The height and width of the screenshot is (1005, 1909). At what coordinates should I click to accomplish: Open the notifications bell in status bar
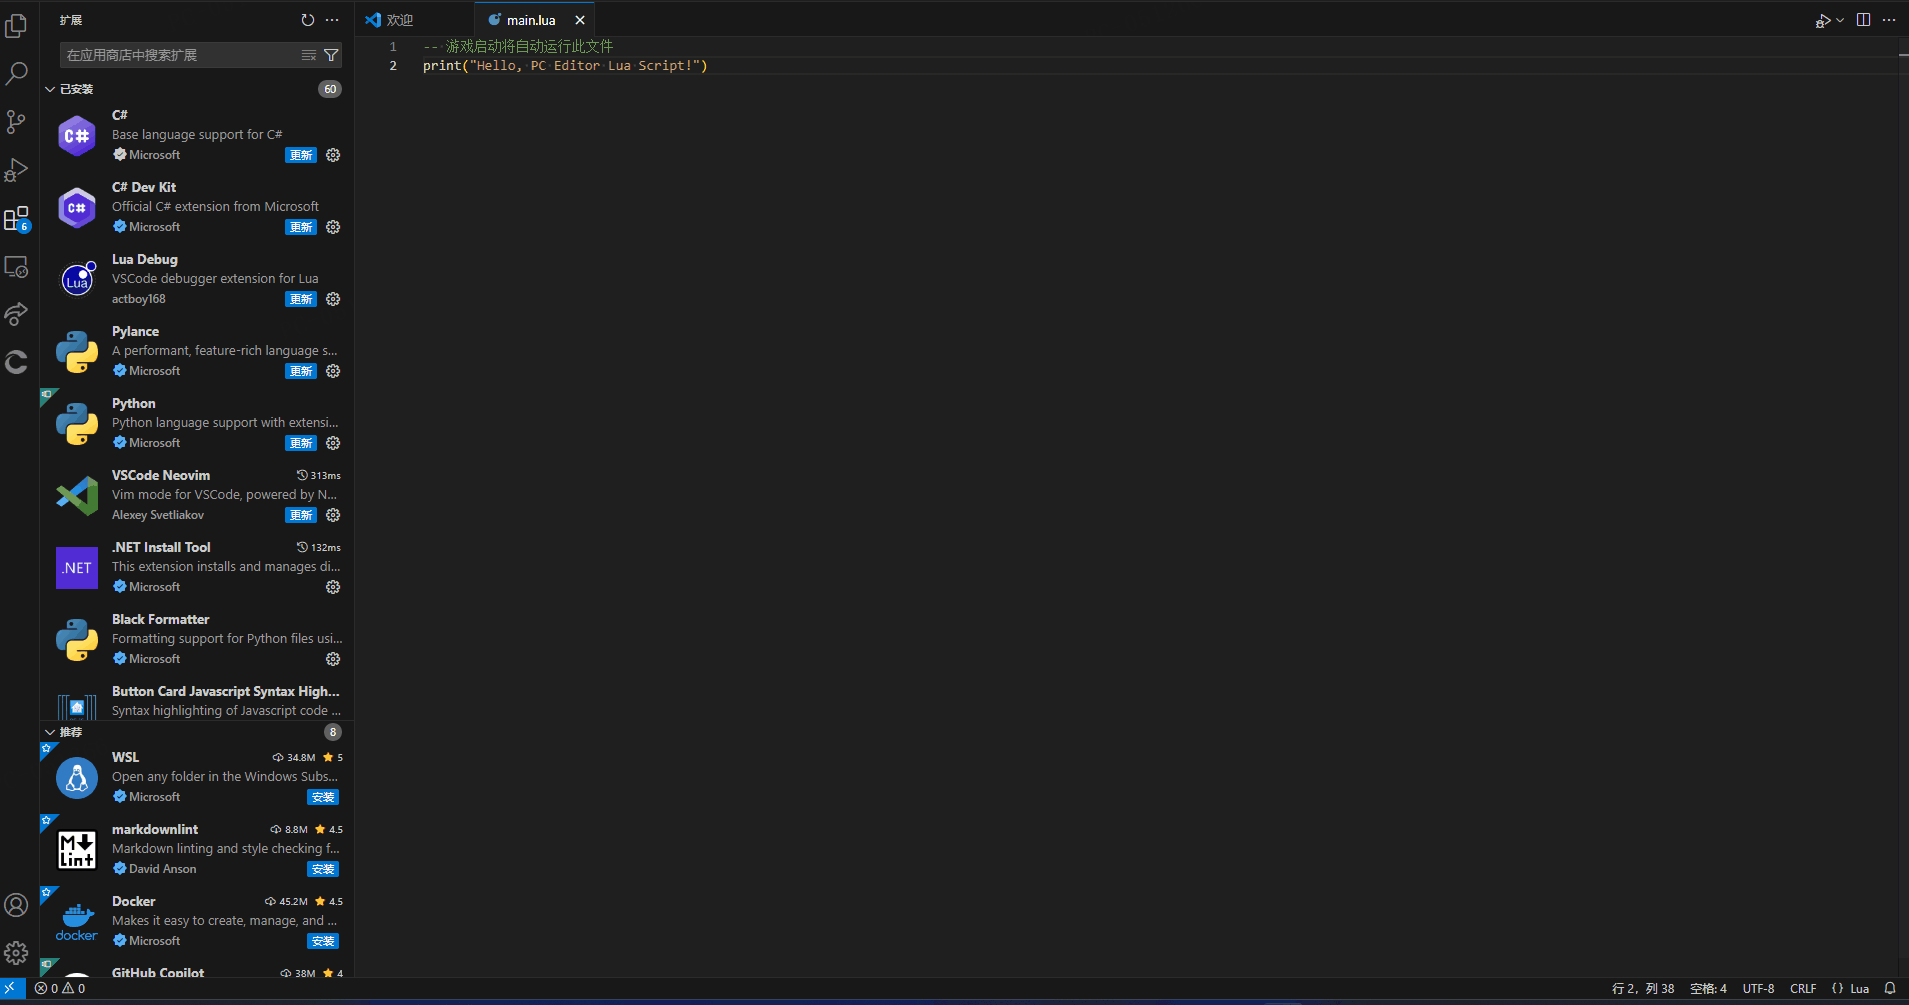click(1890, 988)
